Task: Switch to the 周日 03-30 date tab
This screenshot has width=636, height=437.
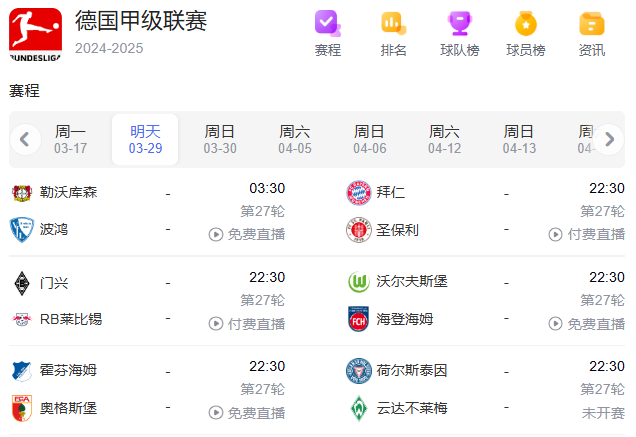Action: point(220,139)
